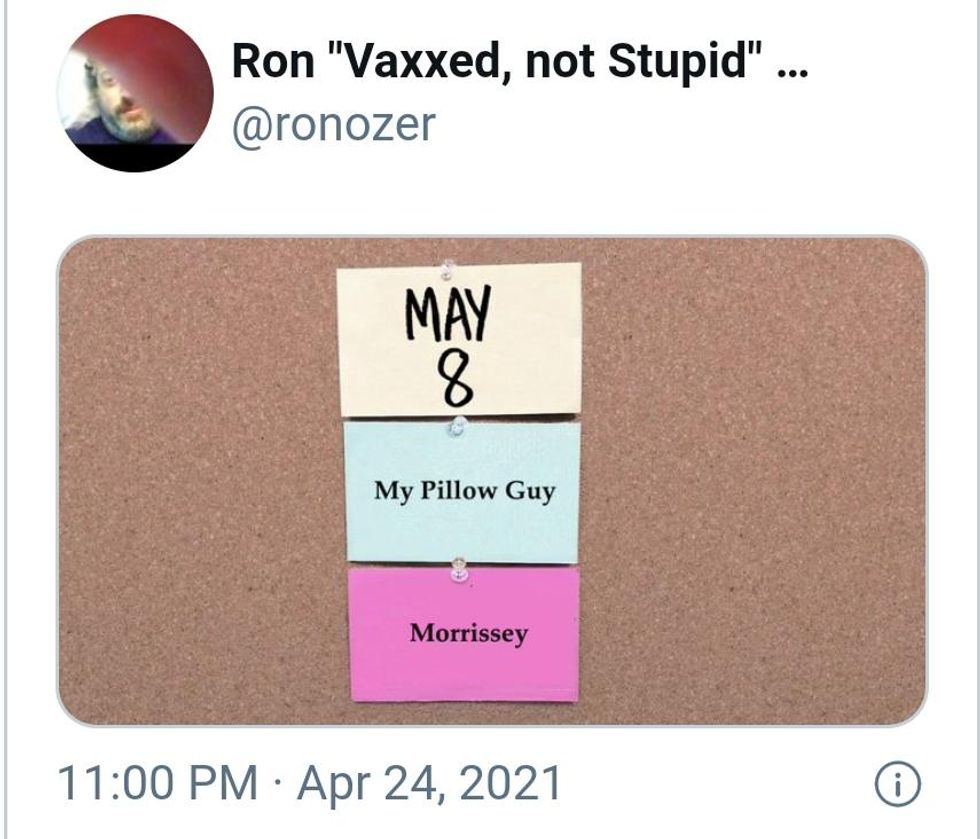Screen dimensions: 980x839
Task: Click the truncation ellipsis after the display name
Action: [793, 68]
